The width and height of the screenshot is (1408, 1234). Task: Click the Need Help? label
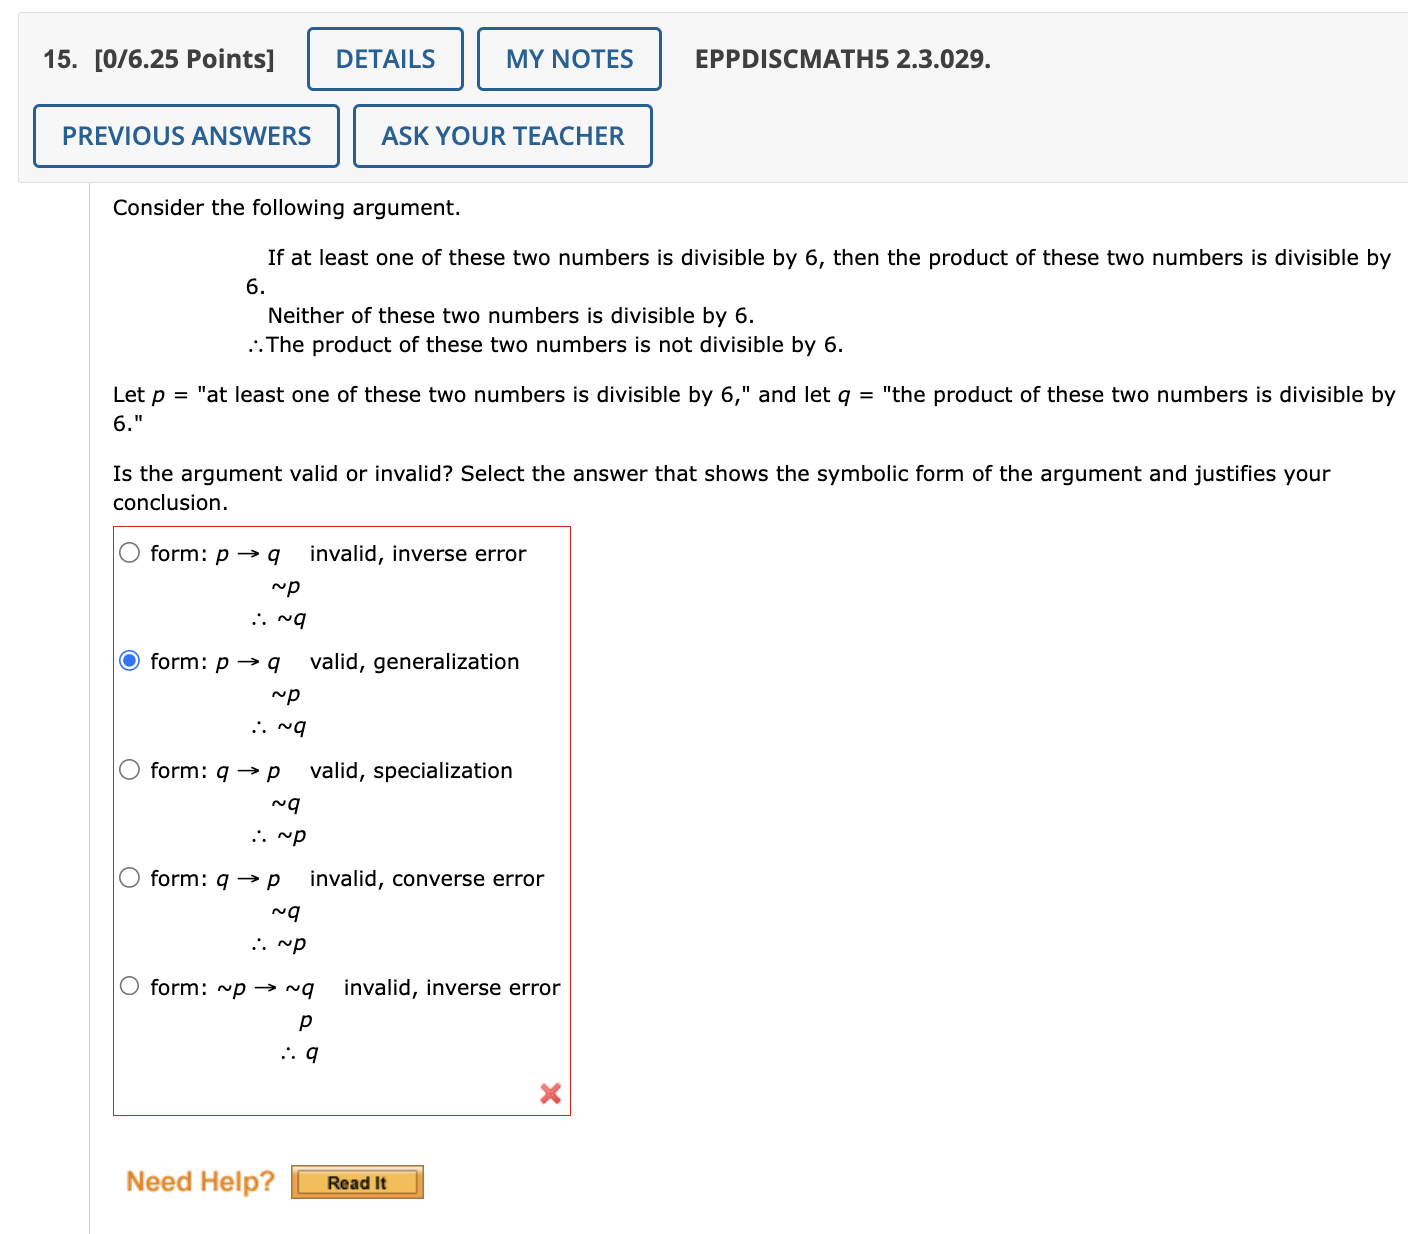tap(199, 1181)
